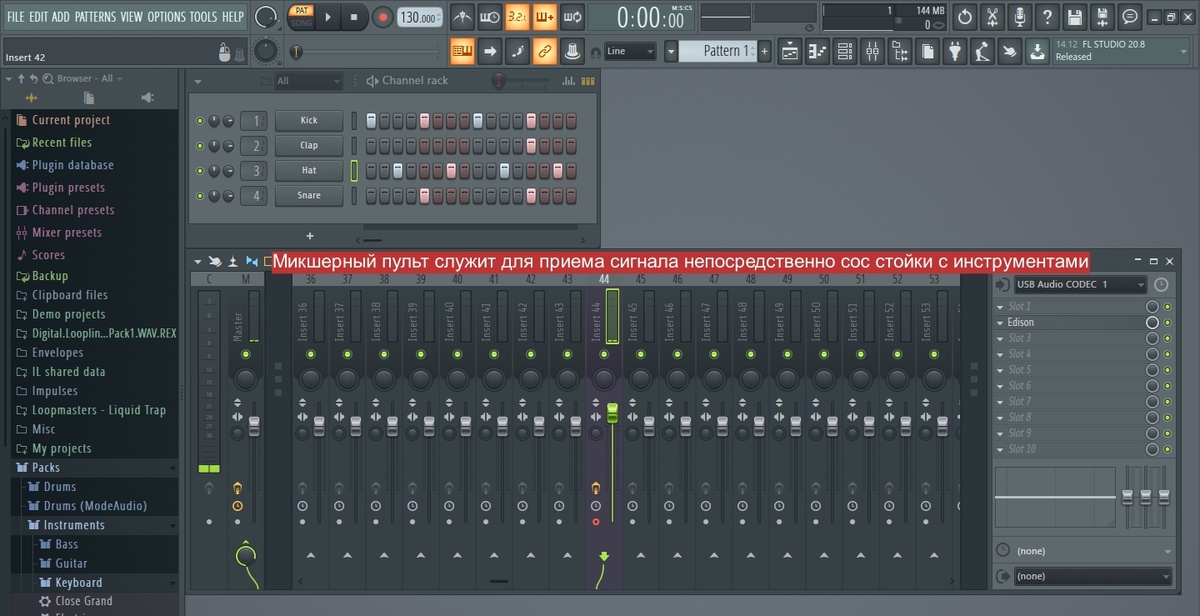Toggle typing keyboard to piano icon

[463, 50]
